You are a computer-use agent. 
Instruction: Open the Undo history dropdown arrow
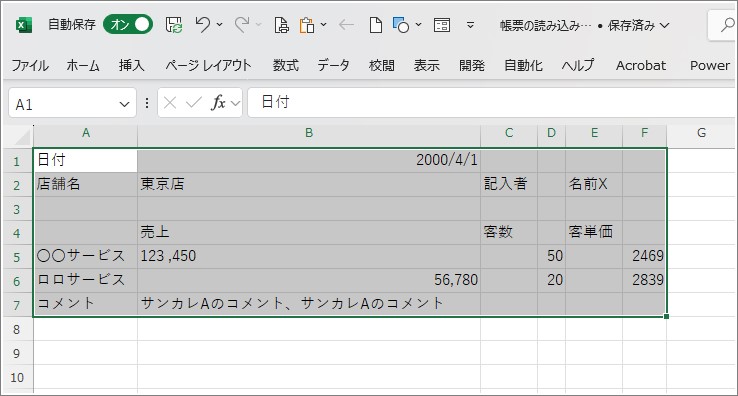click(219, 24)
